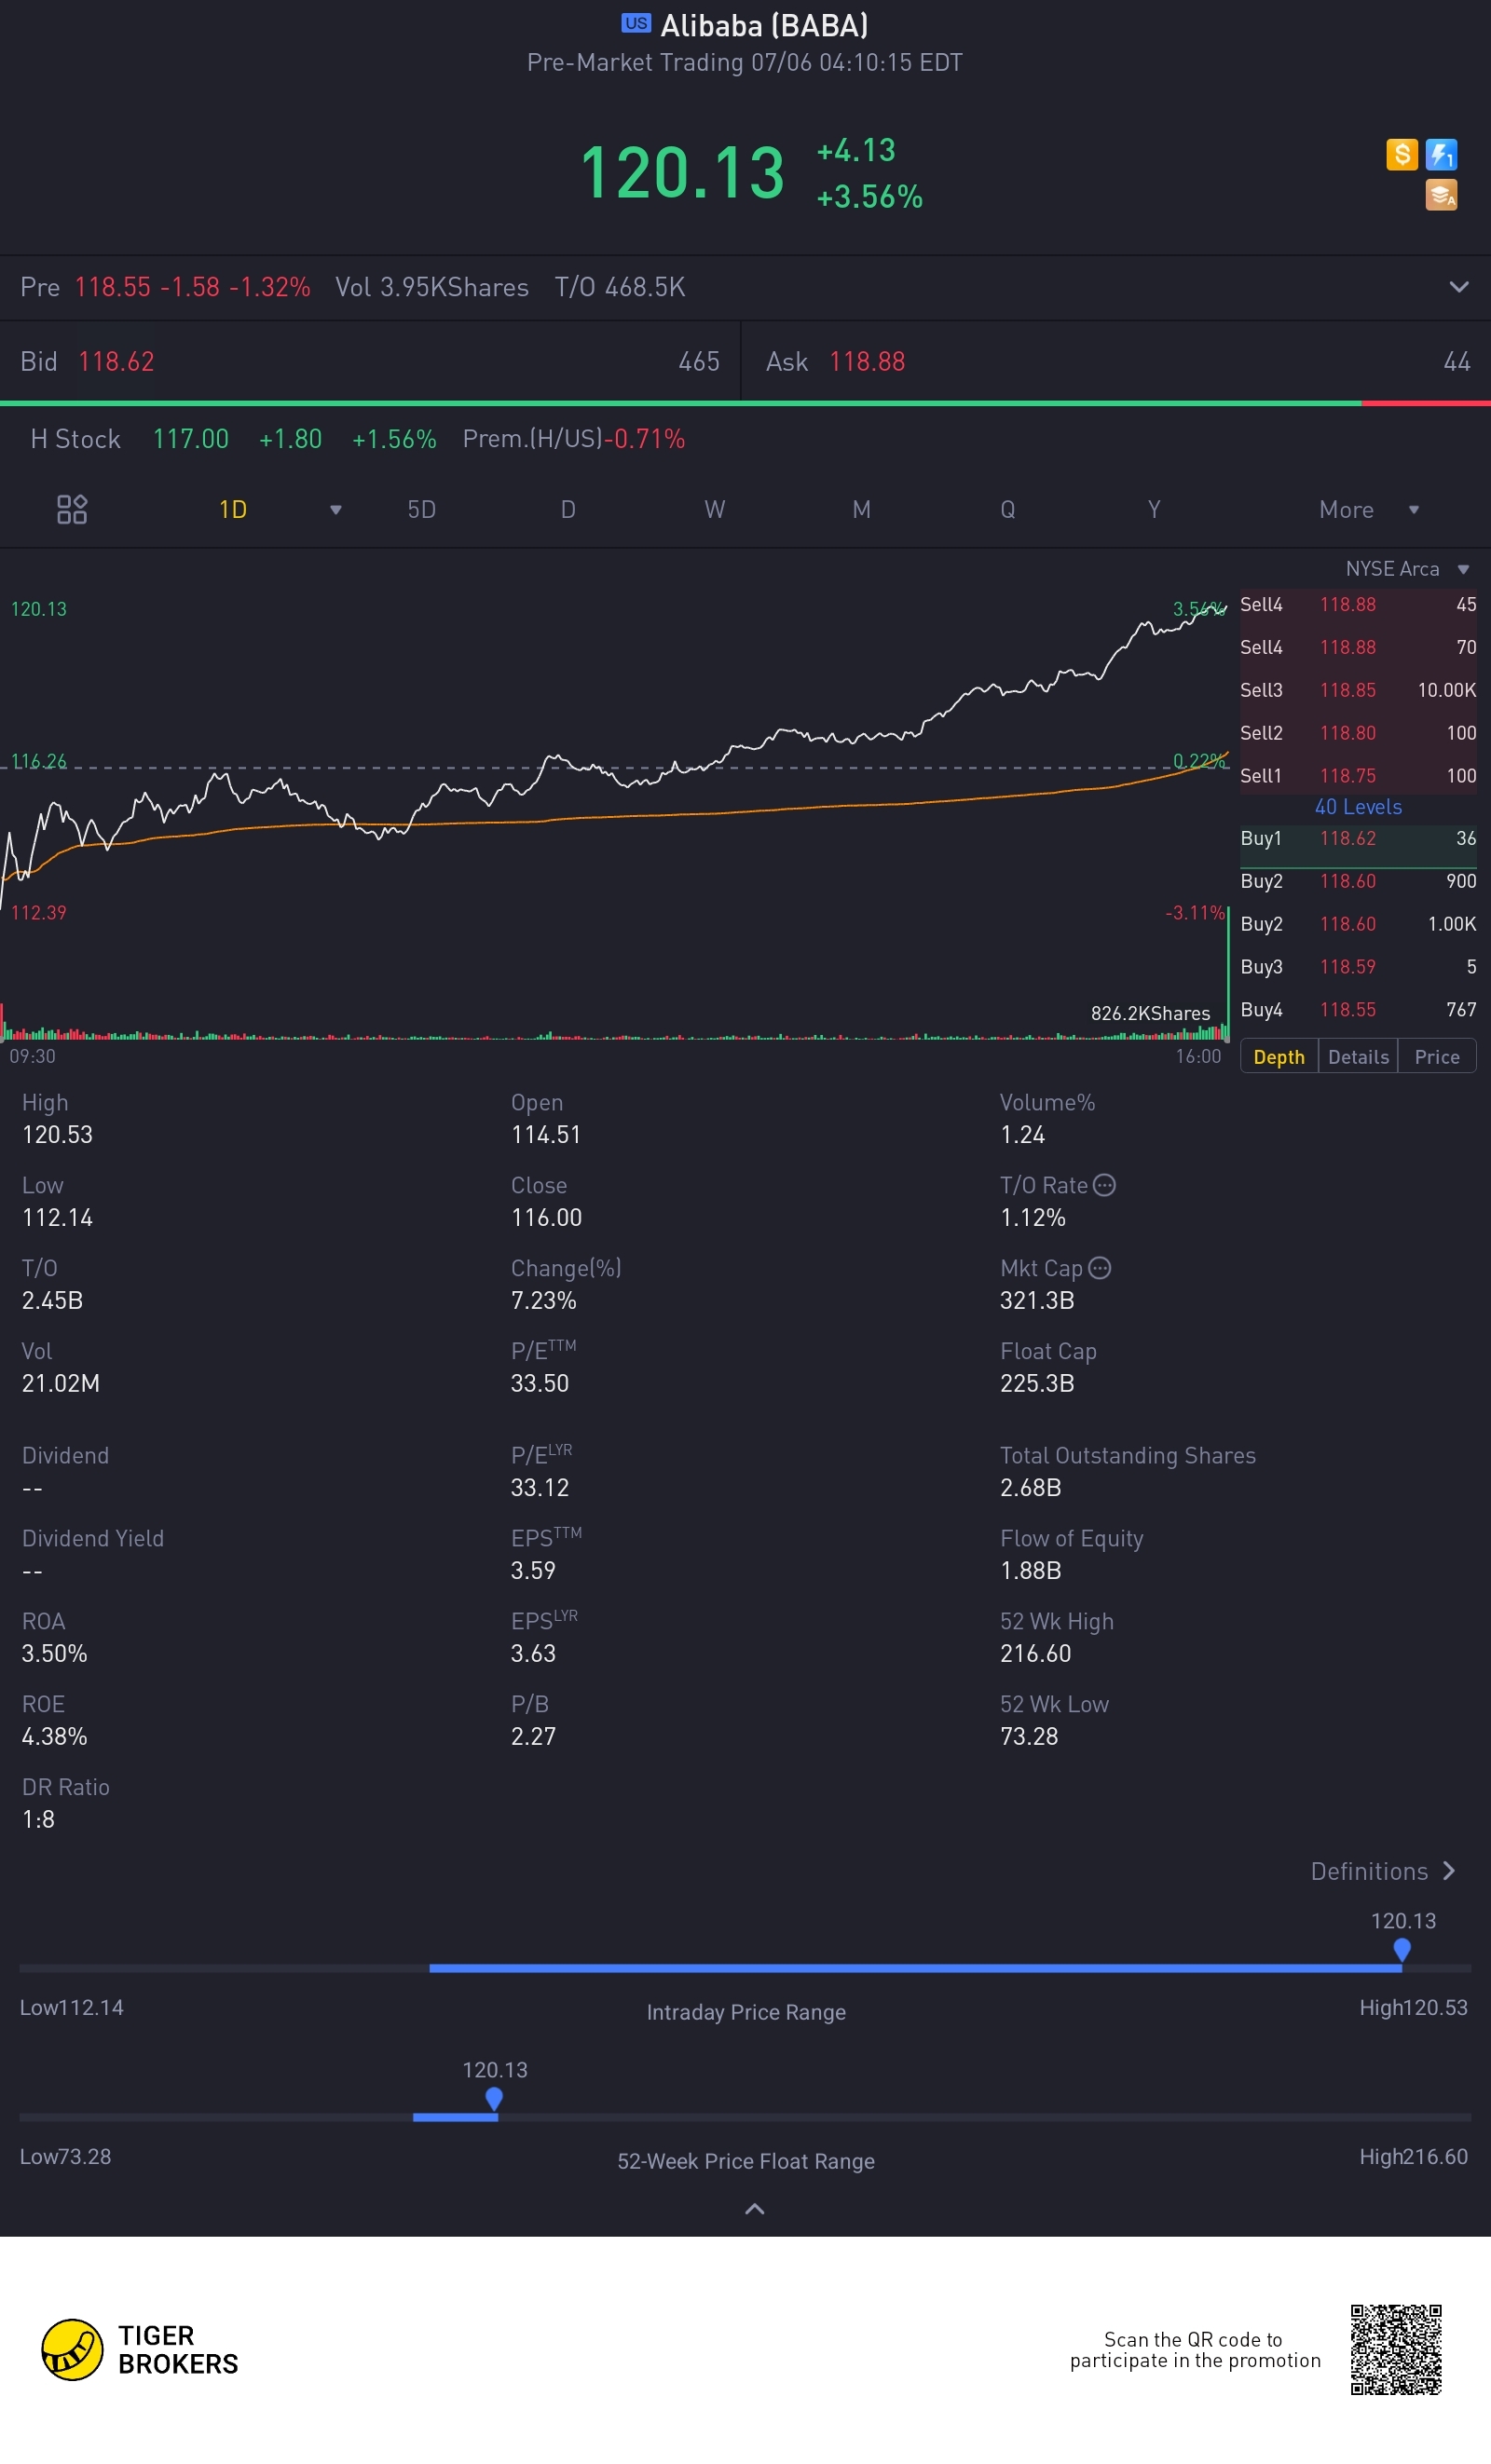Click the 52 Wk Low value 73.28
This screenshot has height=2464, width=1491.
[x=1029, y=1737]
